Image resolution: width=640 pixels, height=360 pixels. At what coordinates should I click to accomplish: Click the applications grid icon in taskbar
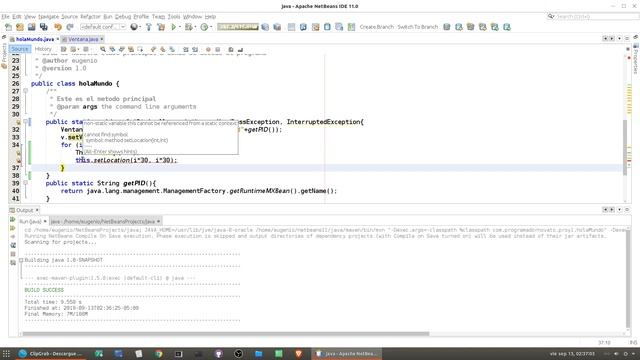[6, 354]
